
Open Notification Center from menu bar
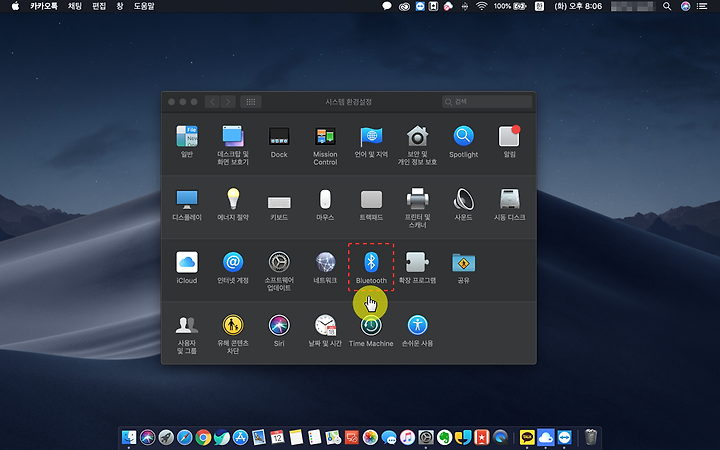coord(702,6)
